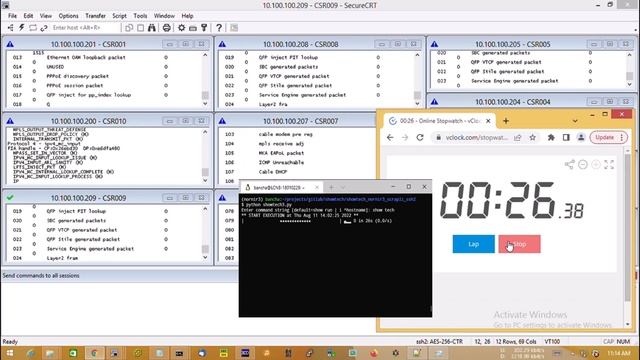Click the vclock.com address bar
640x360 pixels.
tap(476, 138)
